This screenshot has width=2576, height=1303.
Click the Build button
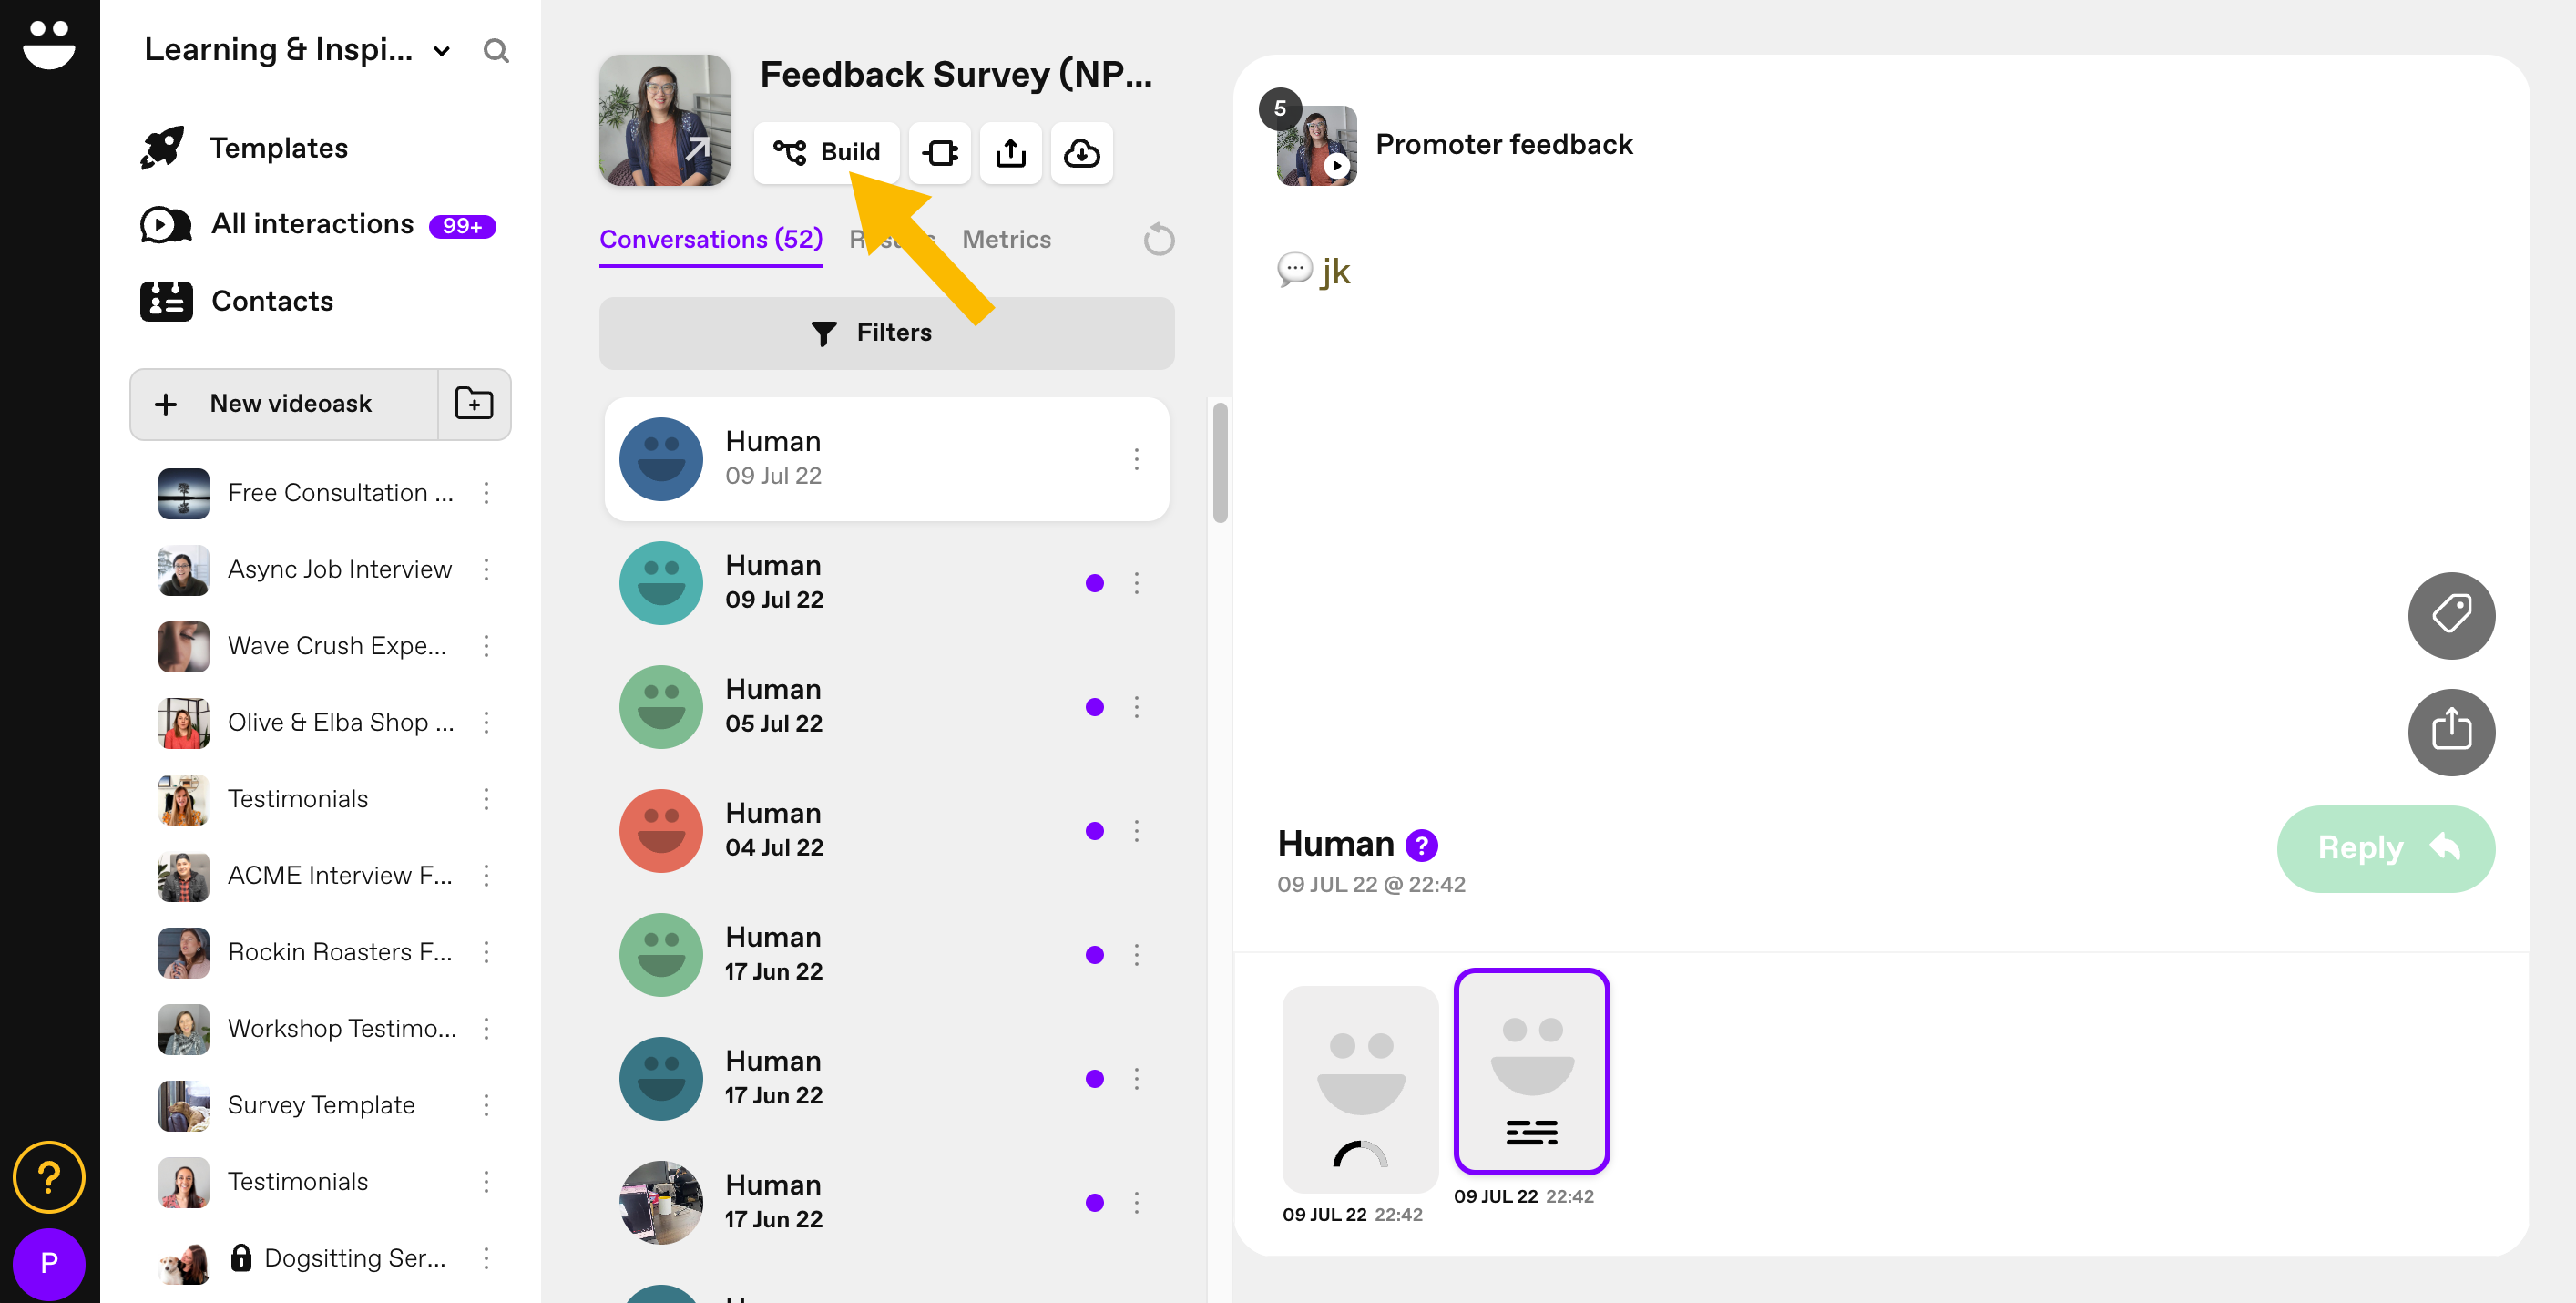tap(826, 152)
